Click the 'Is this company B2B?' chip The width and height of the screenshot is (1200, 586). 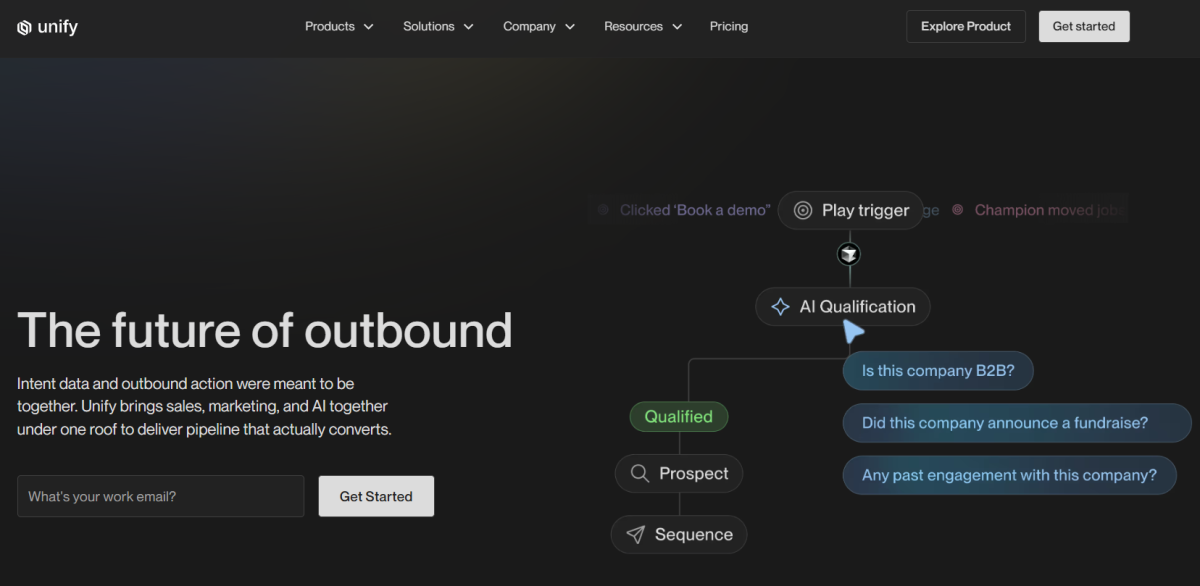(938, 370)
